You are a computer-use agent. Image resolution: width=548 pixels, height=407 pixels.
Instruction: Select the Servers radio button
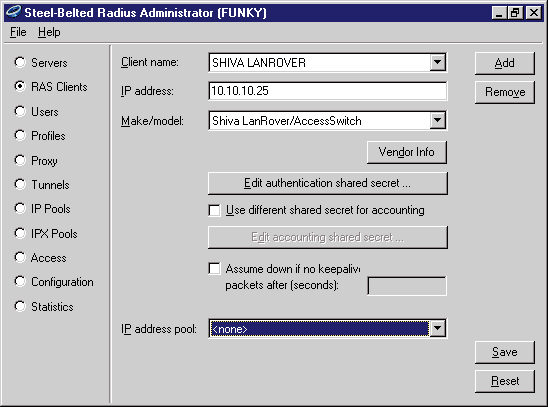20,62
